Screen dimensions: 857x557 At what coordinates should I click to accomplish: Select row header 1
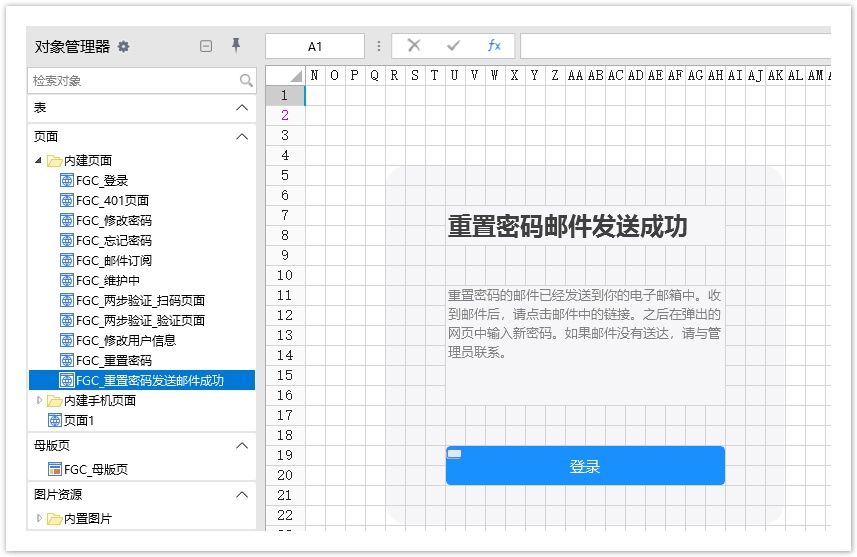(285, 95)
